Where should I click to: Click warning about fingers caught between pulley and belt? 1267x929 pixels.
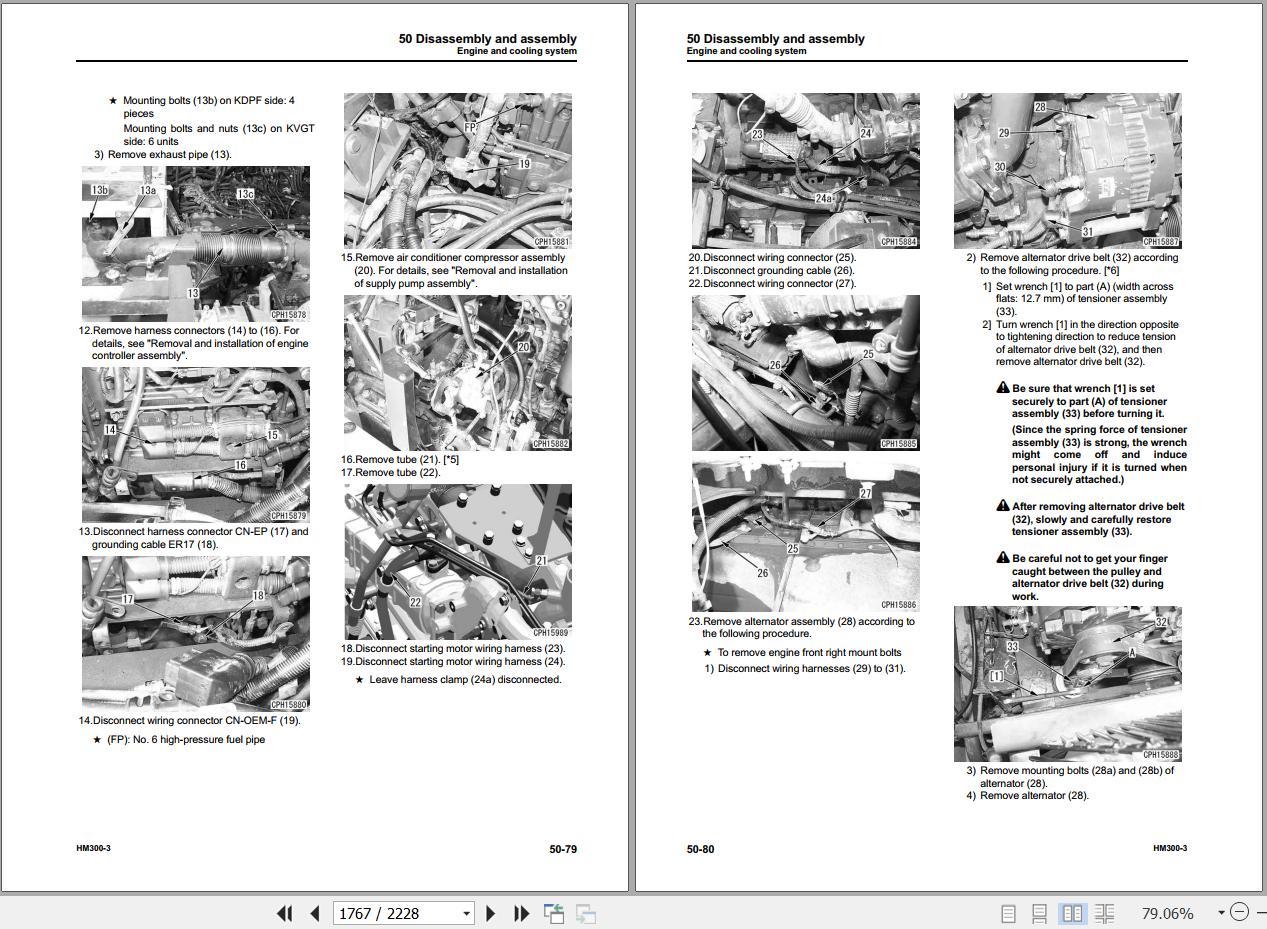pyautogui.click(x=1087, y=577)
